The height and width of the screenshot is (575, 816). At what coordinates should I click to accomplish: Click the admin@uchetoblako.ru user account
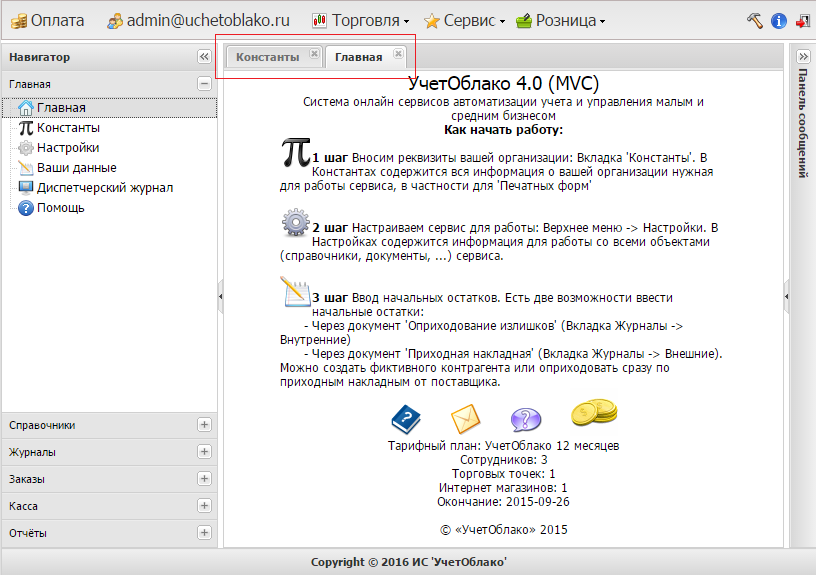coord(198,20)
